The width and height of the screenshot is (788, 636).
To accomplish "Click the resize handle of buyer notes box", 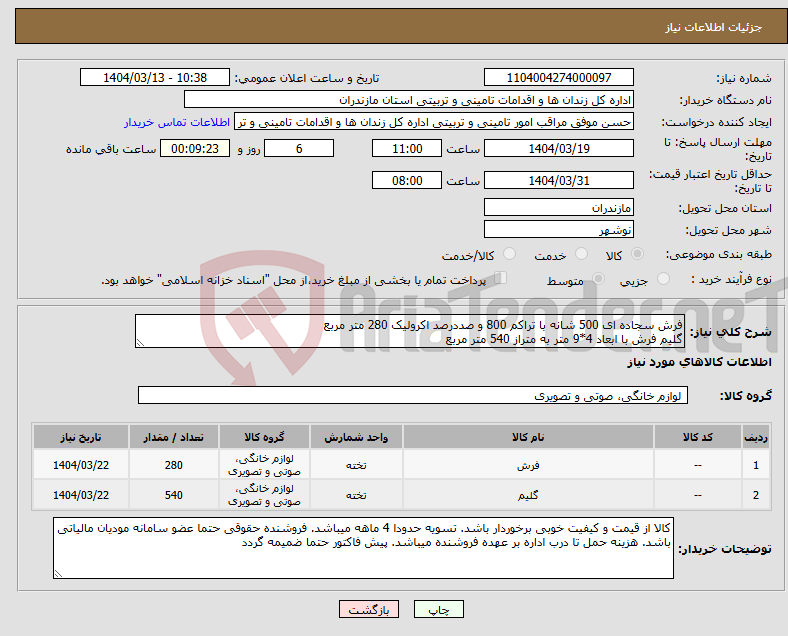I will tap(58, 573).
